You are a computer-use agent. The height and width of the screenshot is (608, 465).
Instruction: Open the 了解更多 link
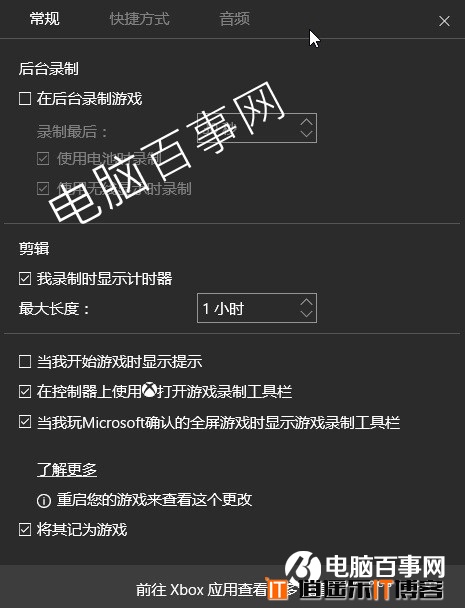coord(67,470)
